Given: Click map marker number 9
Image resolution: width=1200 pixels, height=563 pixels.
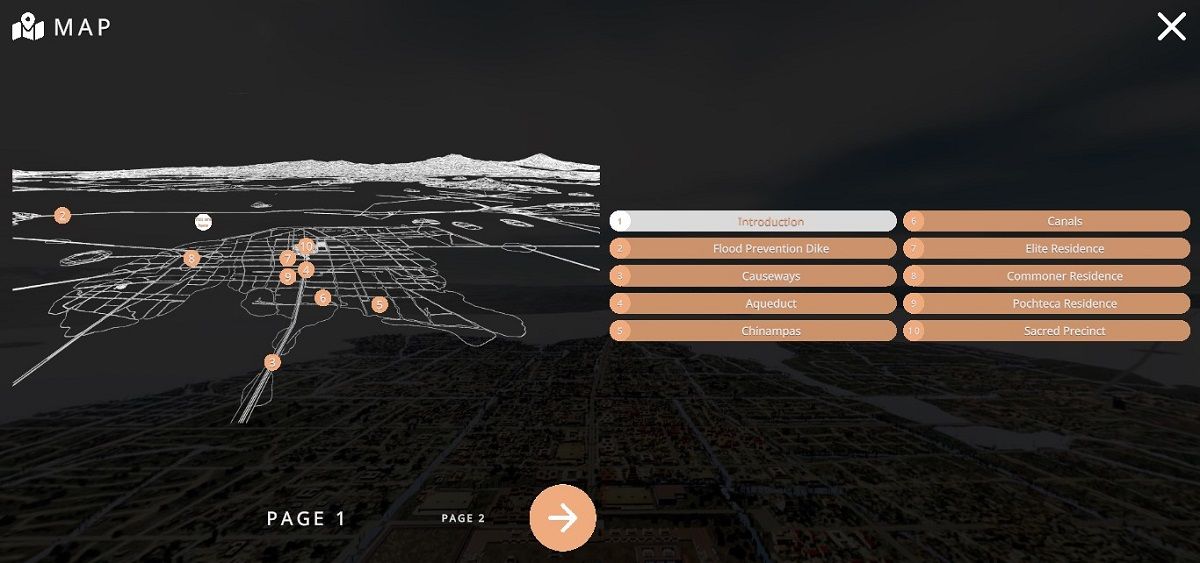Looking at the screenshot, I should click(x=288, y=276).
